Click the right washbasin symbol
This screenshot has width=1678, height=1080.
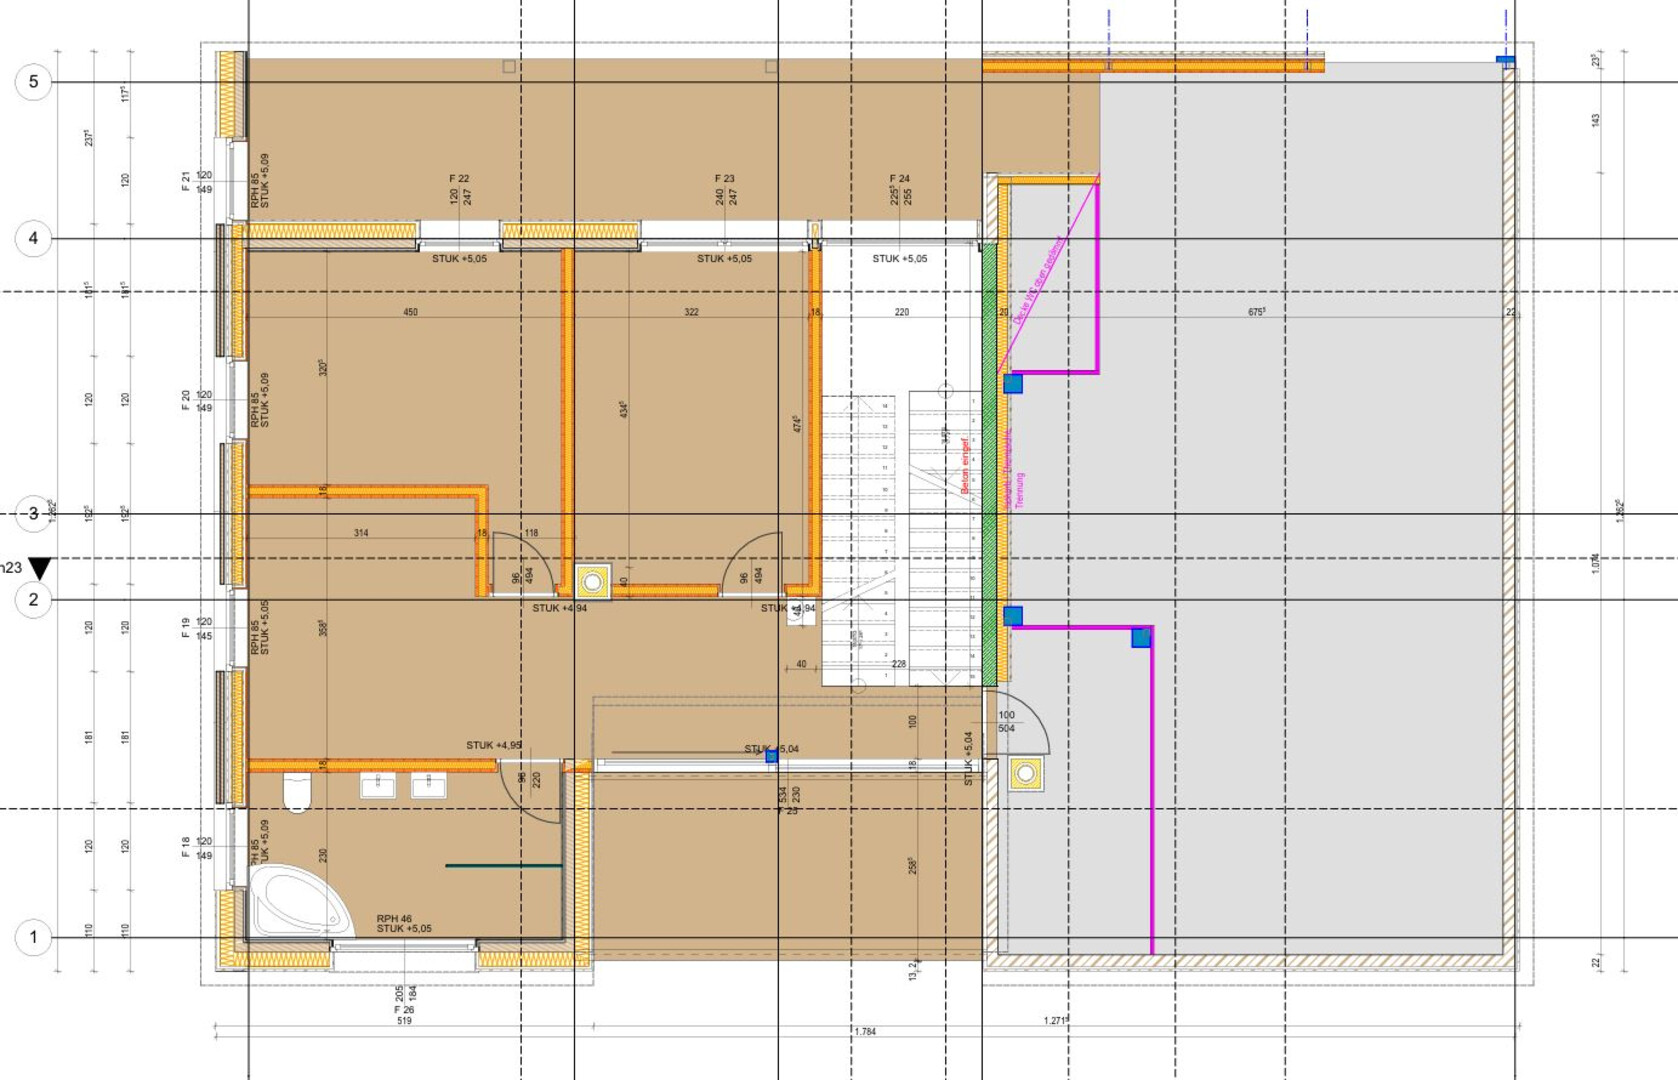pyautogui.click(x=429, y=785)
